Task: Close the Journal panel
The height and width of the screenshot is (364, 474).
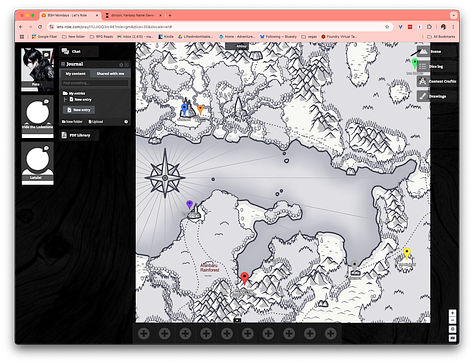Action: pos(127,65)
